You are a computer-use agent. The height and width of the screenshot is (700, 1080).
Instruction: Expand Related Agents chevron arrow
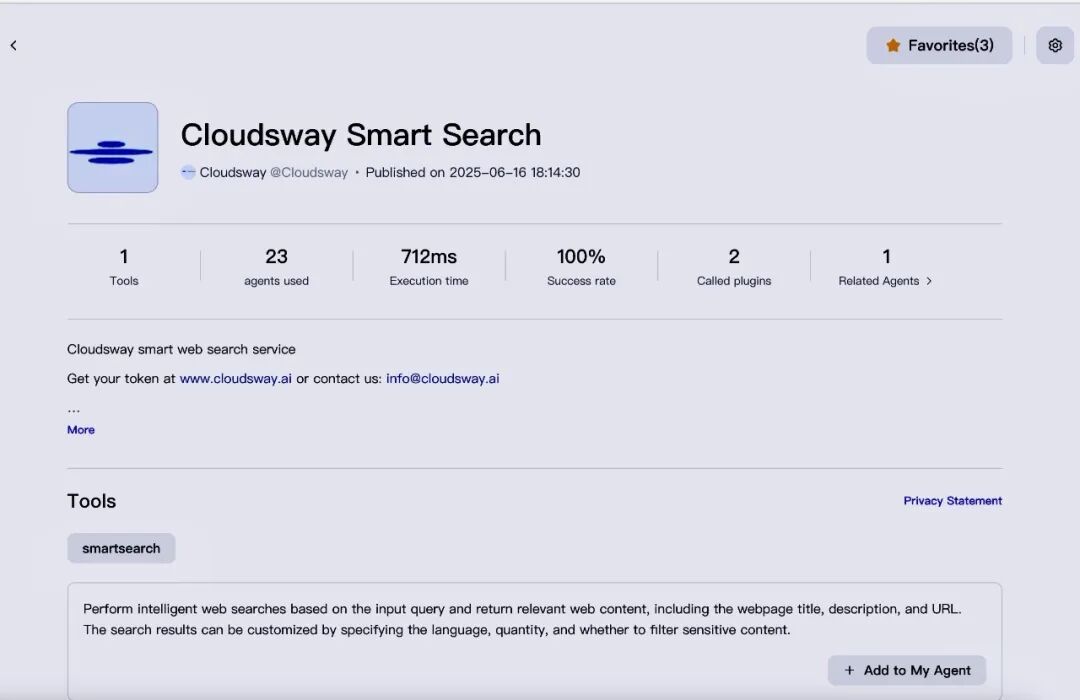click(929, 281)
